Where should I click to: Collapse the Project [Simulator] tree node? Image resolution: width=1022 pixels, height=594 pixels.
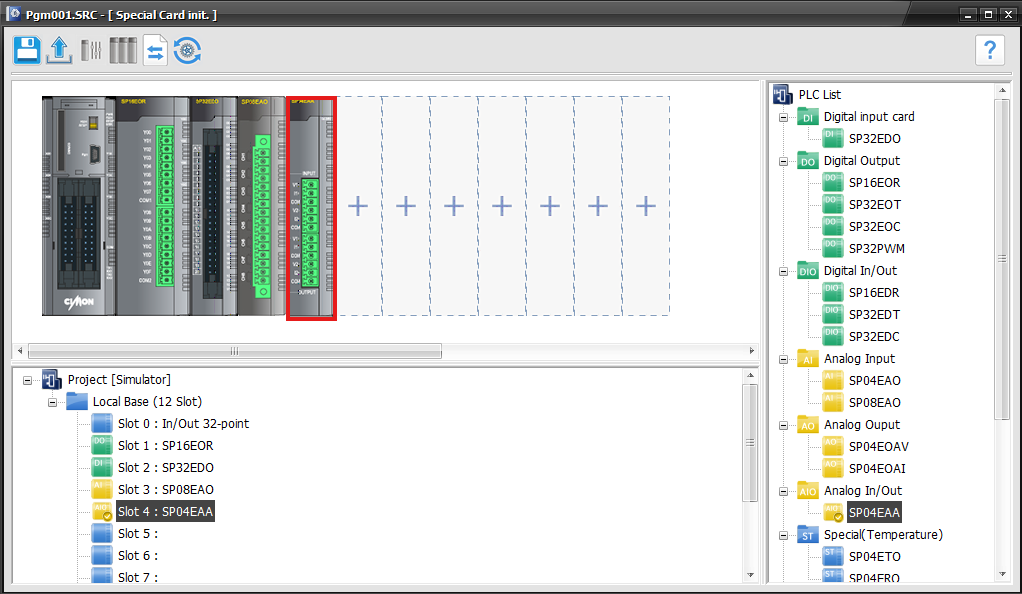27,380
